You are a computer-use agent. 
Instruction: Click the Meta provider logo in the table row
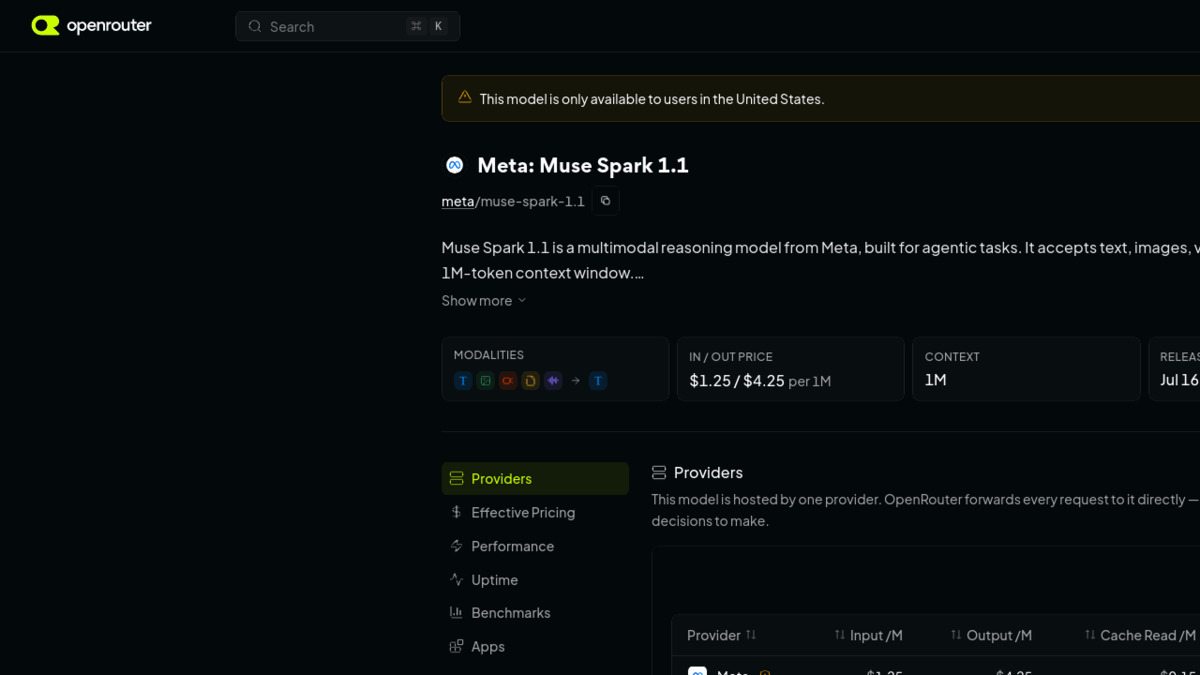coord(697,671)
